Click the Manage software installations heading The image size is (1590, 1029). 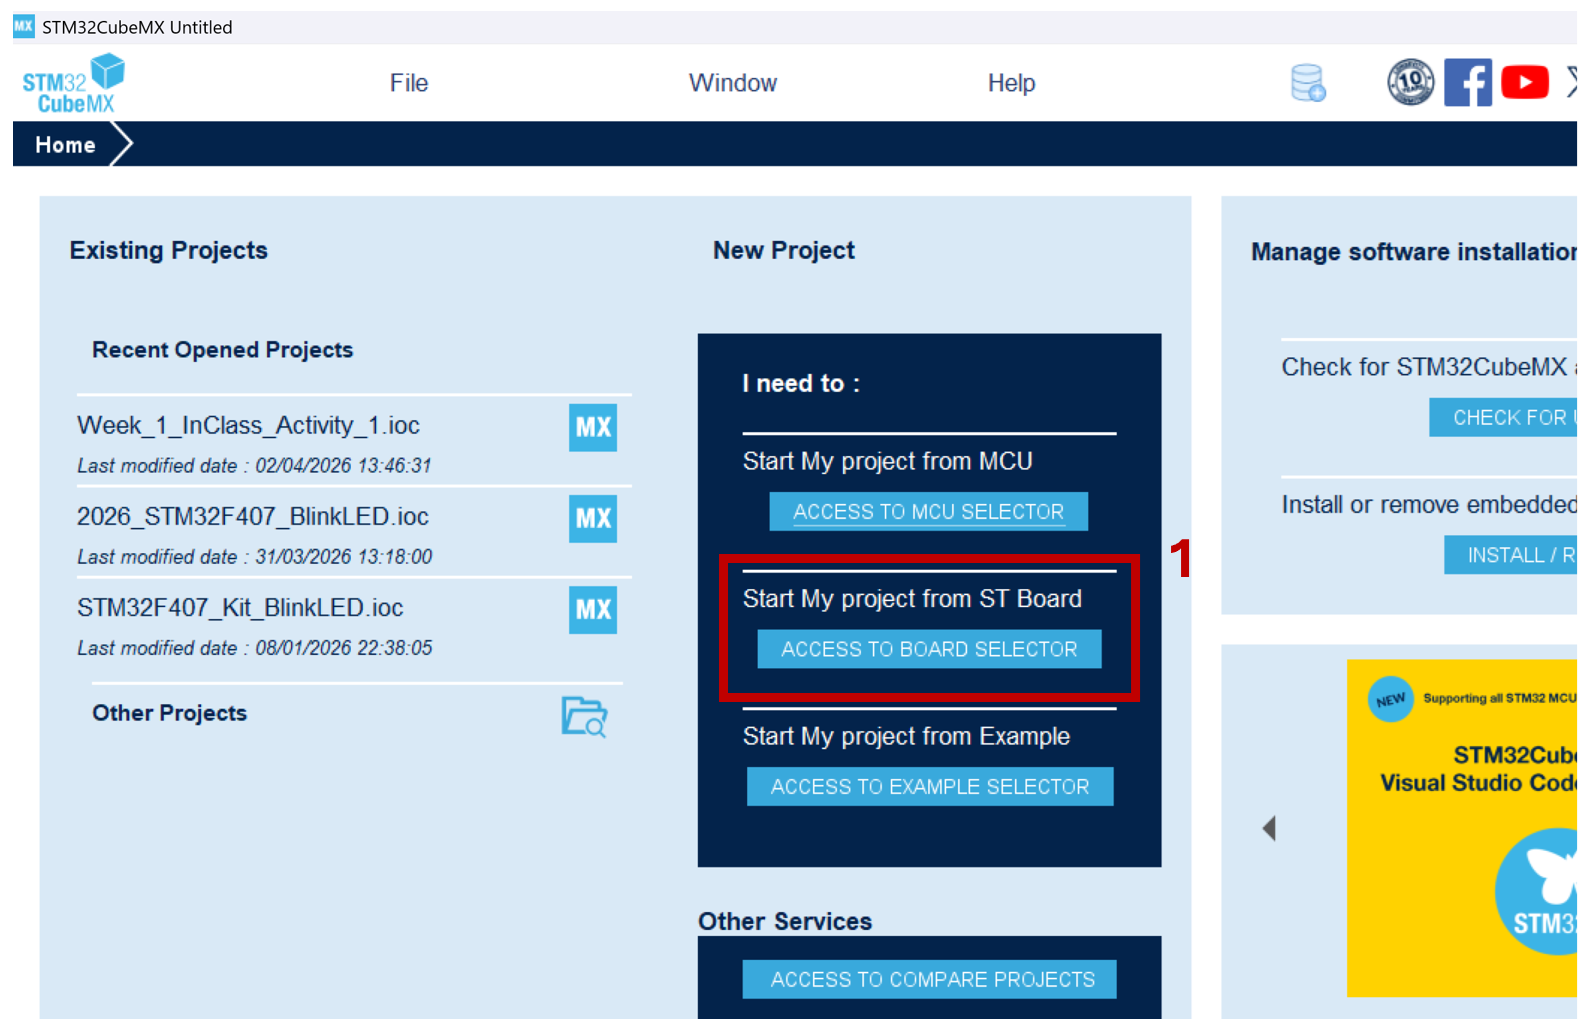coord(1413,252)
